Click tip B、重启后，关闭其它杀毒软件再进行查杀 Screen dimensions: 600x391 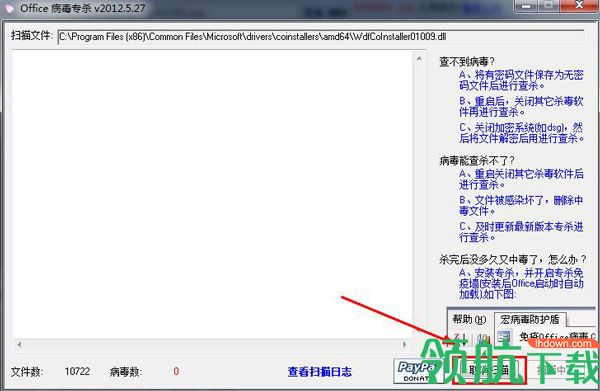pyautogui.click(x=521, y=106)
